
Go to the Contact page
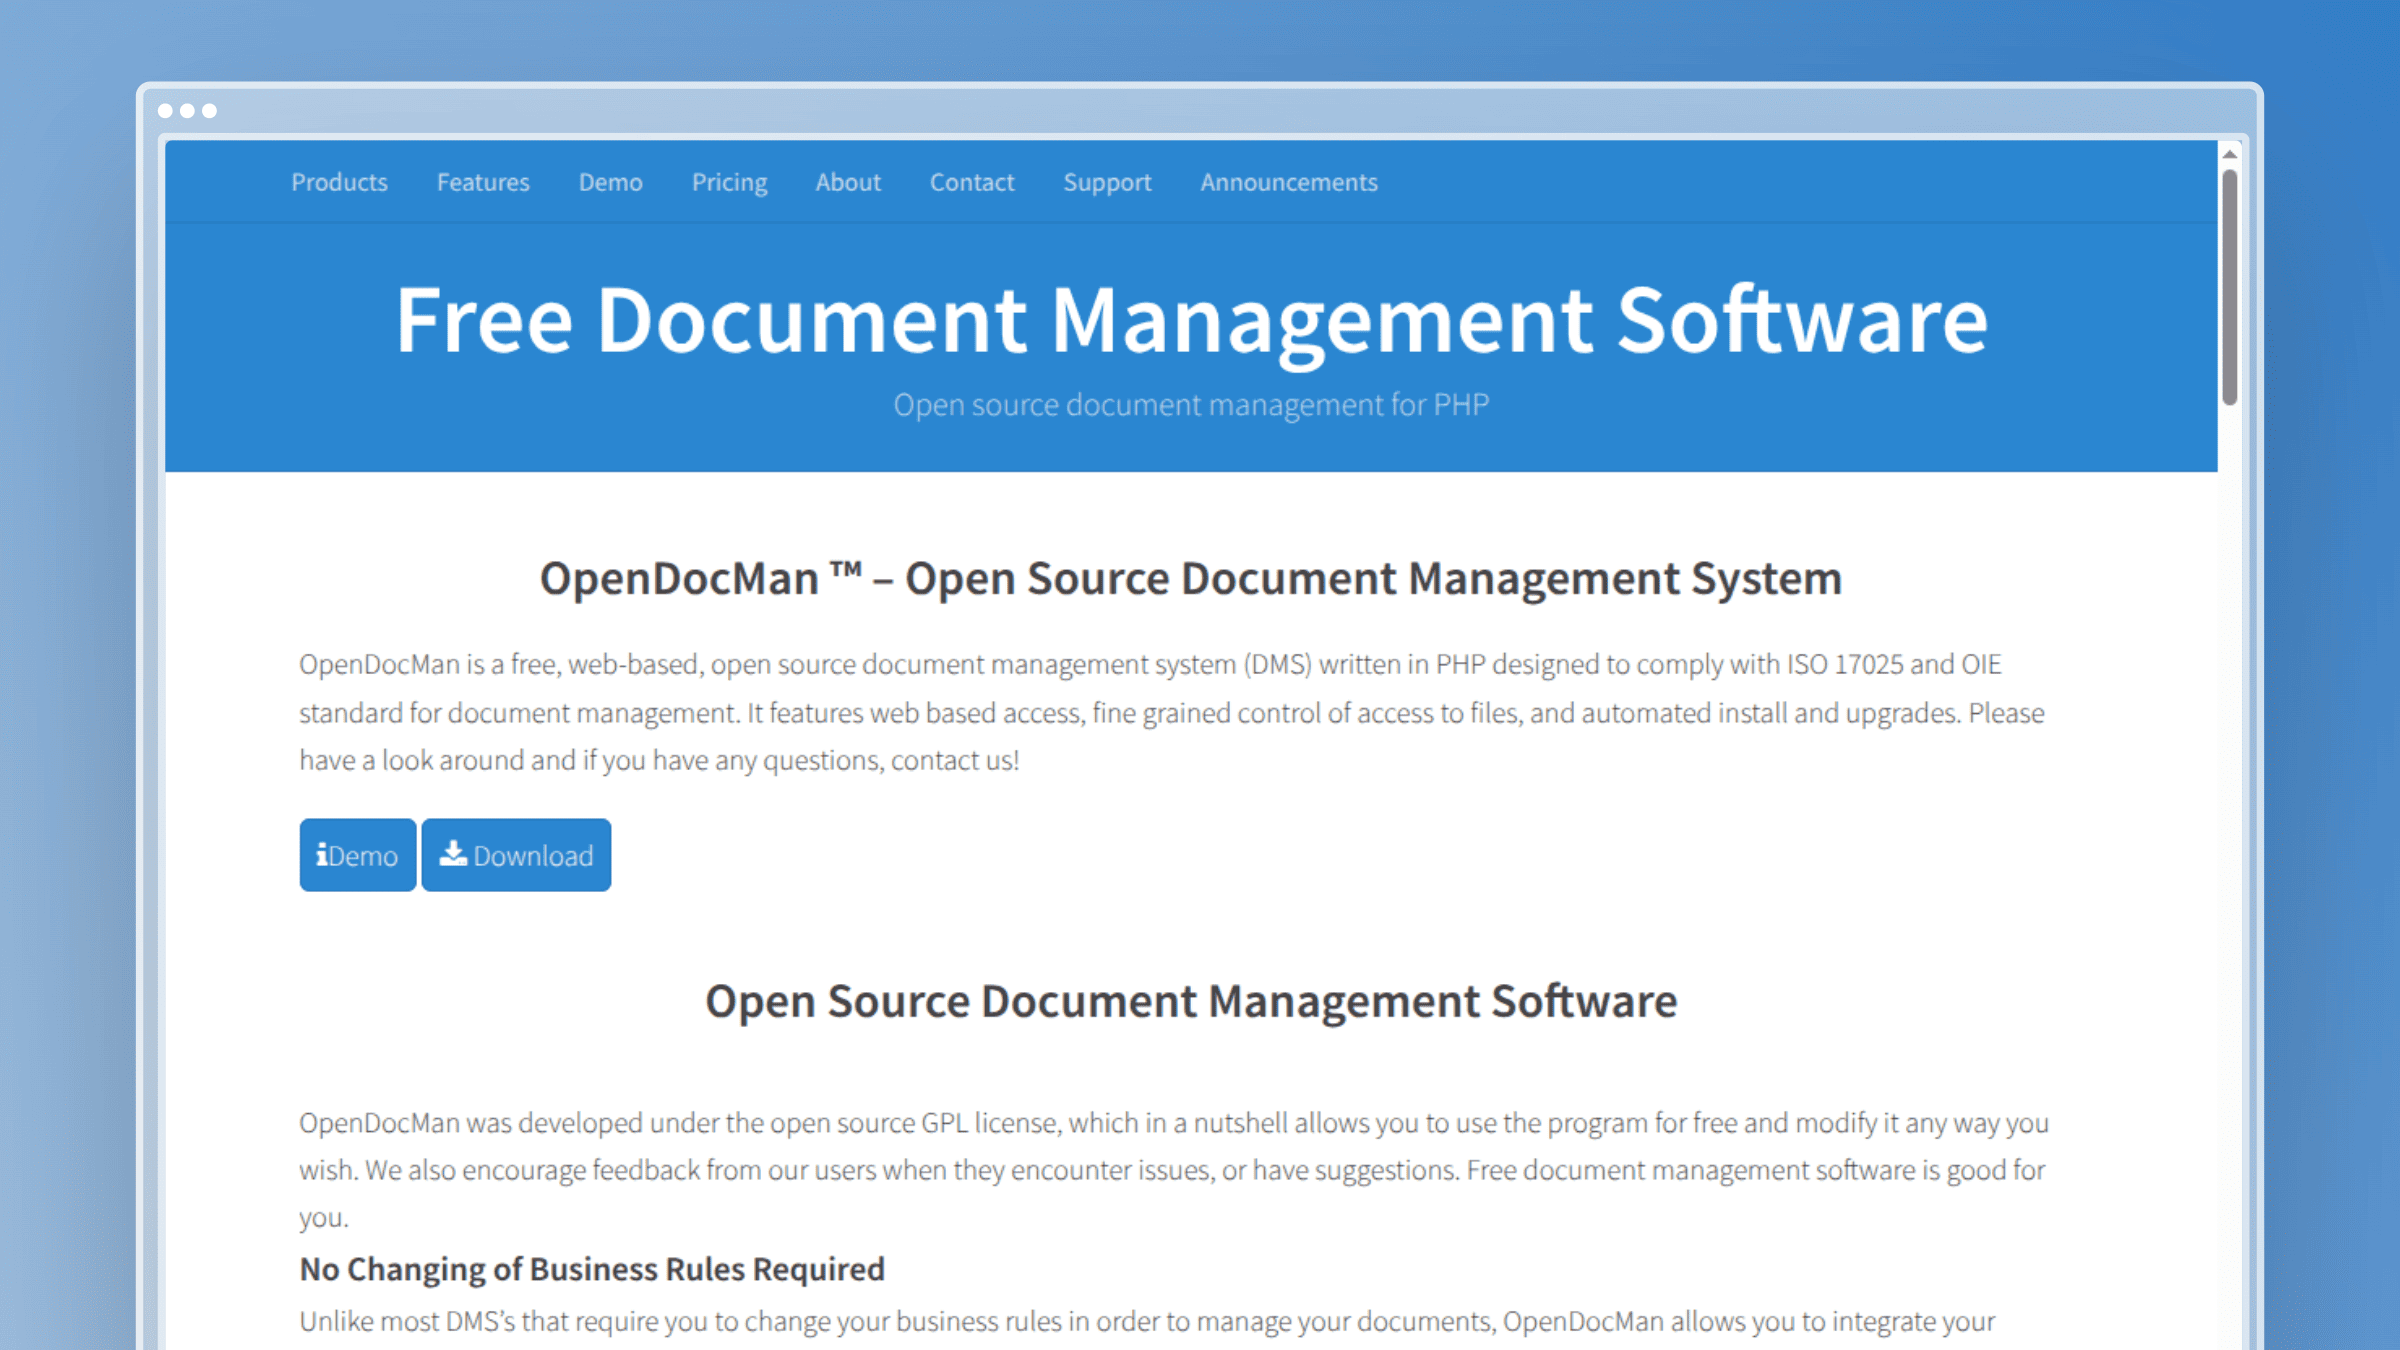972,182
